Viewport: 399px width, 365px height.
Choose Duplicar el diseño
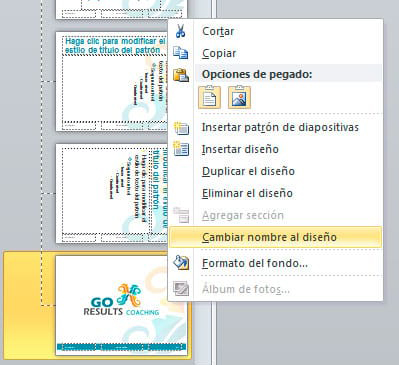[248, 171]
